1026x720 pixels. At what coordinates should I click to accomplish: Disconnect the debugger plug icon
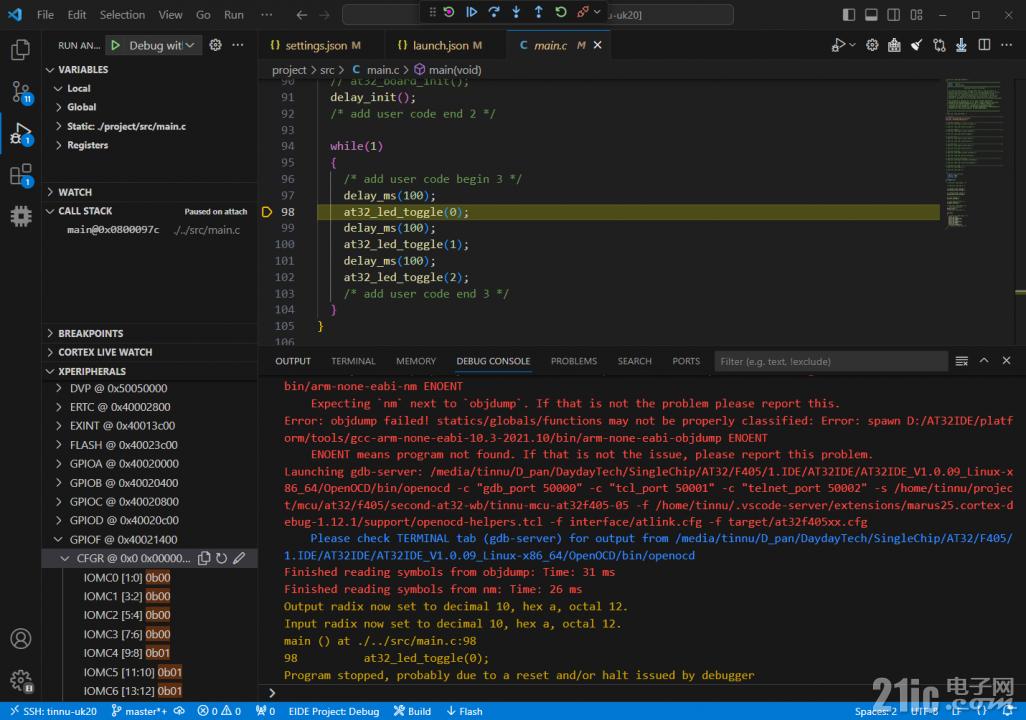582,12
